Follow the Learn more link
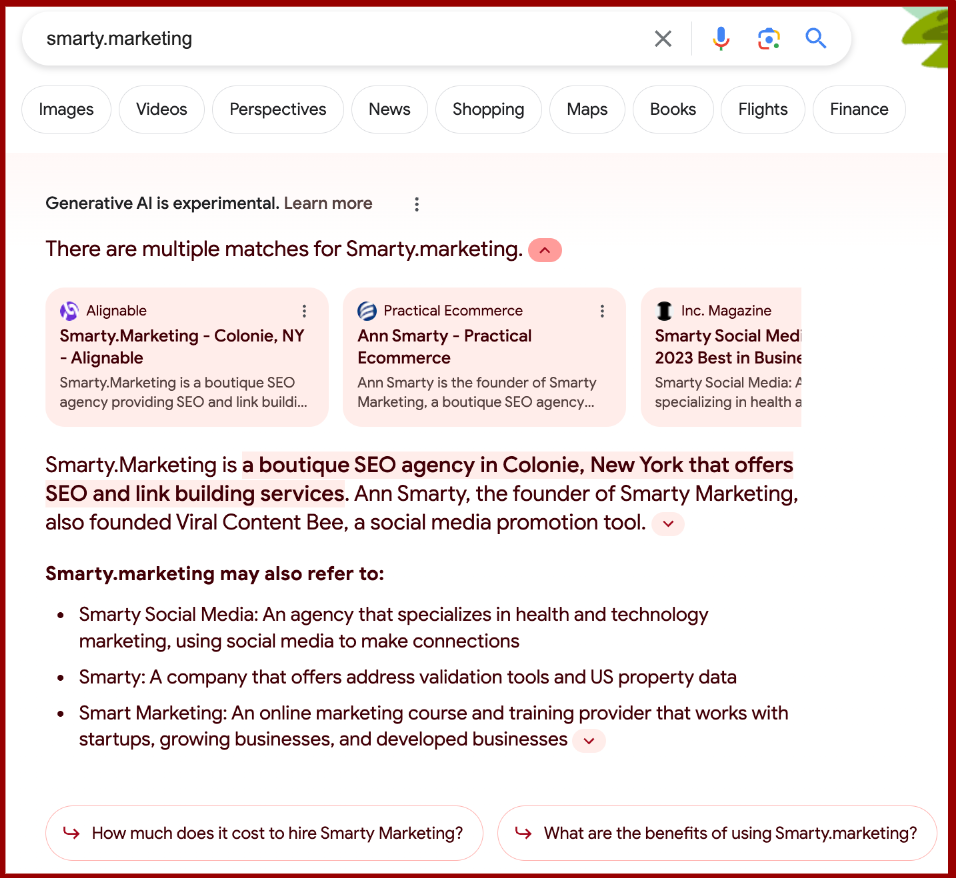 point(328,203)
